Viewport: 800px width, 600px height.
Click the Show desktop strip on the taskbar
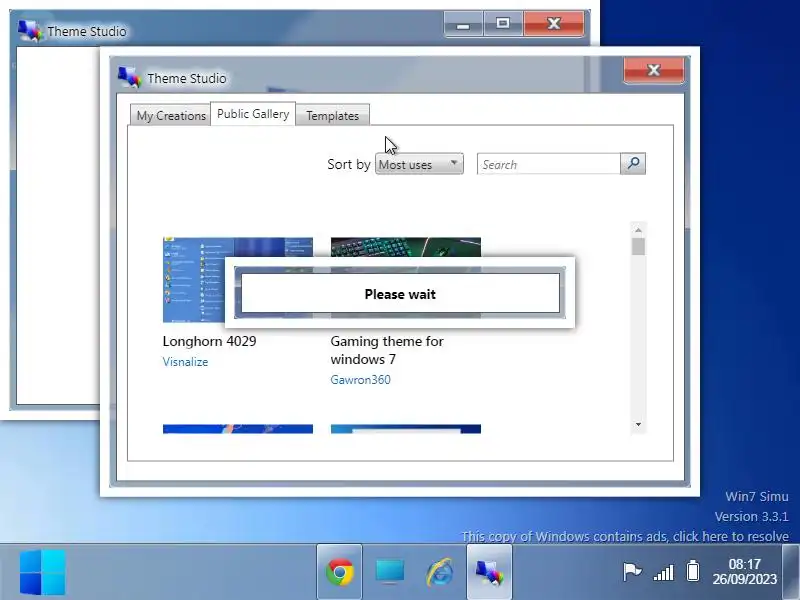(791, 572)
